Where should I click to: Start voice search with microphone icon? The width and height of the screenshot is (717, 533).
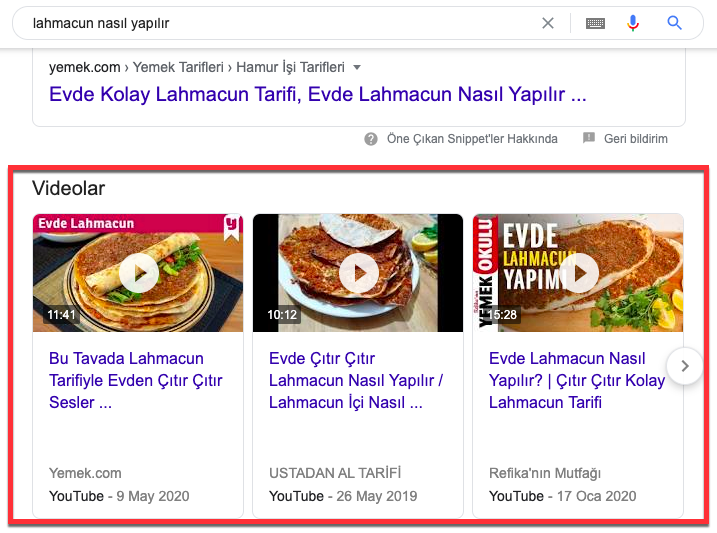pos(633,23)
